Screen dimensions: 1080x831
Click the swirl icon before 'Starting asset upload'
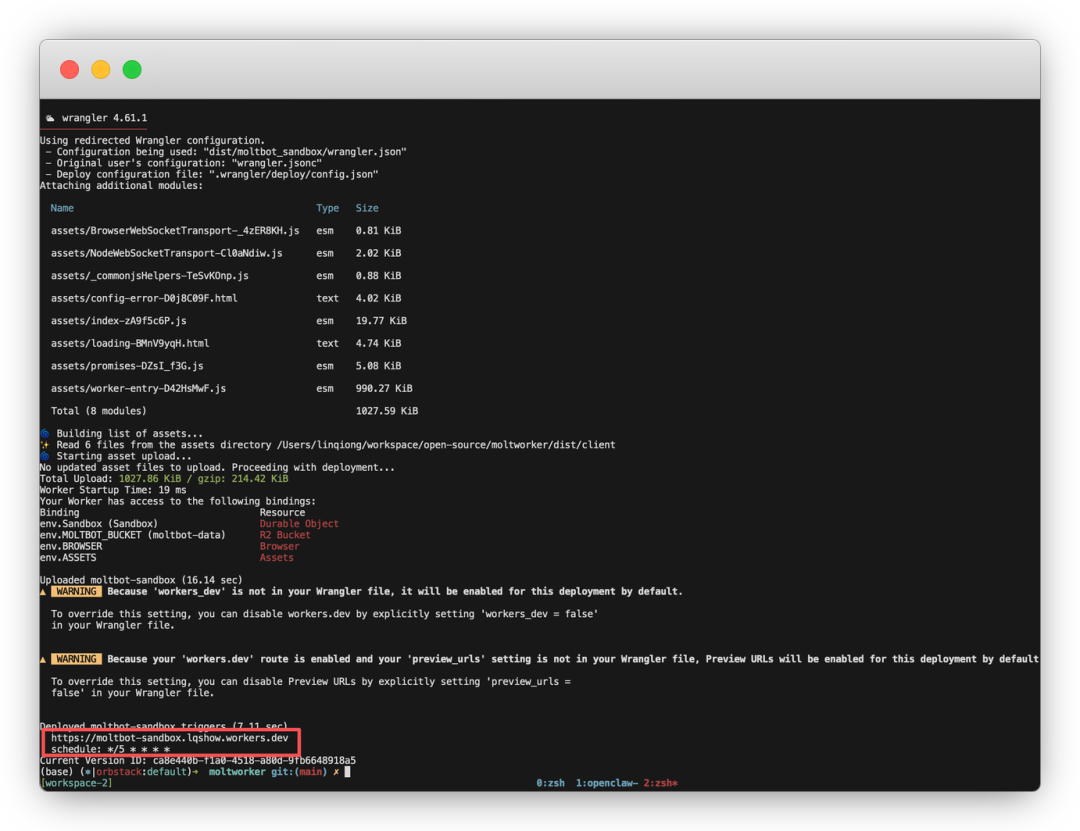pos(45,456)
